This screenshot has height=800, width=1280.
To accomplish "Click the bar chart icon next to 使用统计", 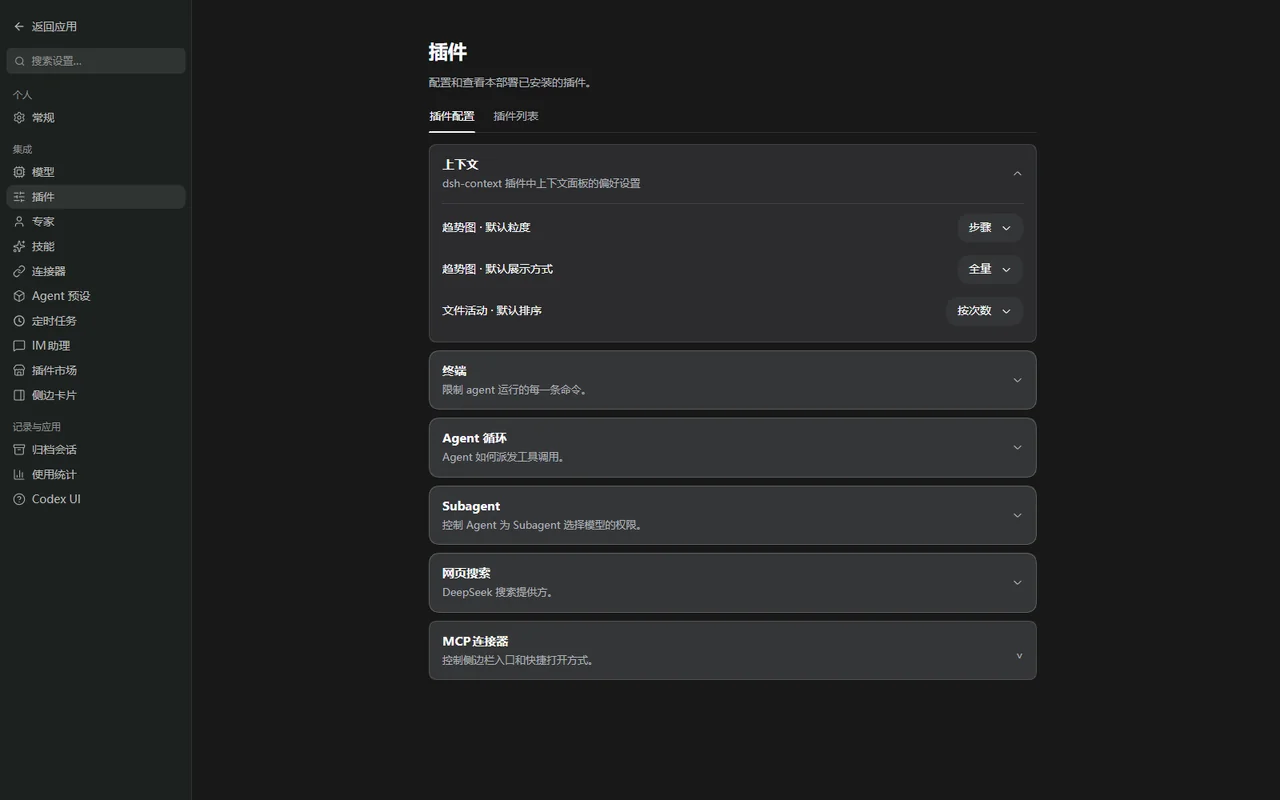I will pos(19,474).
